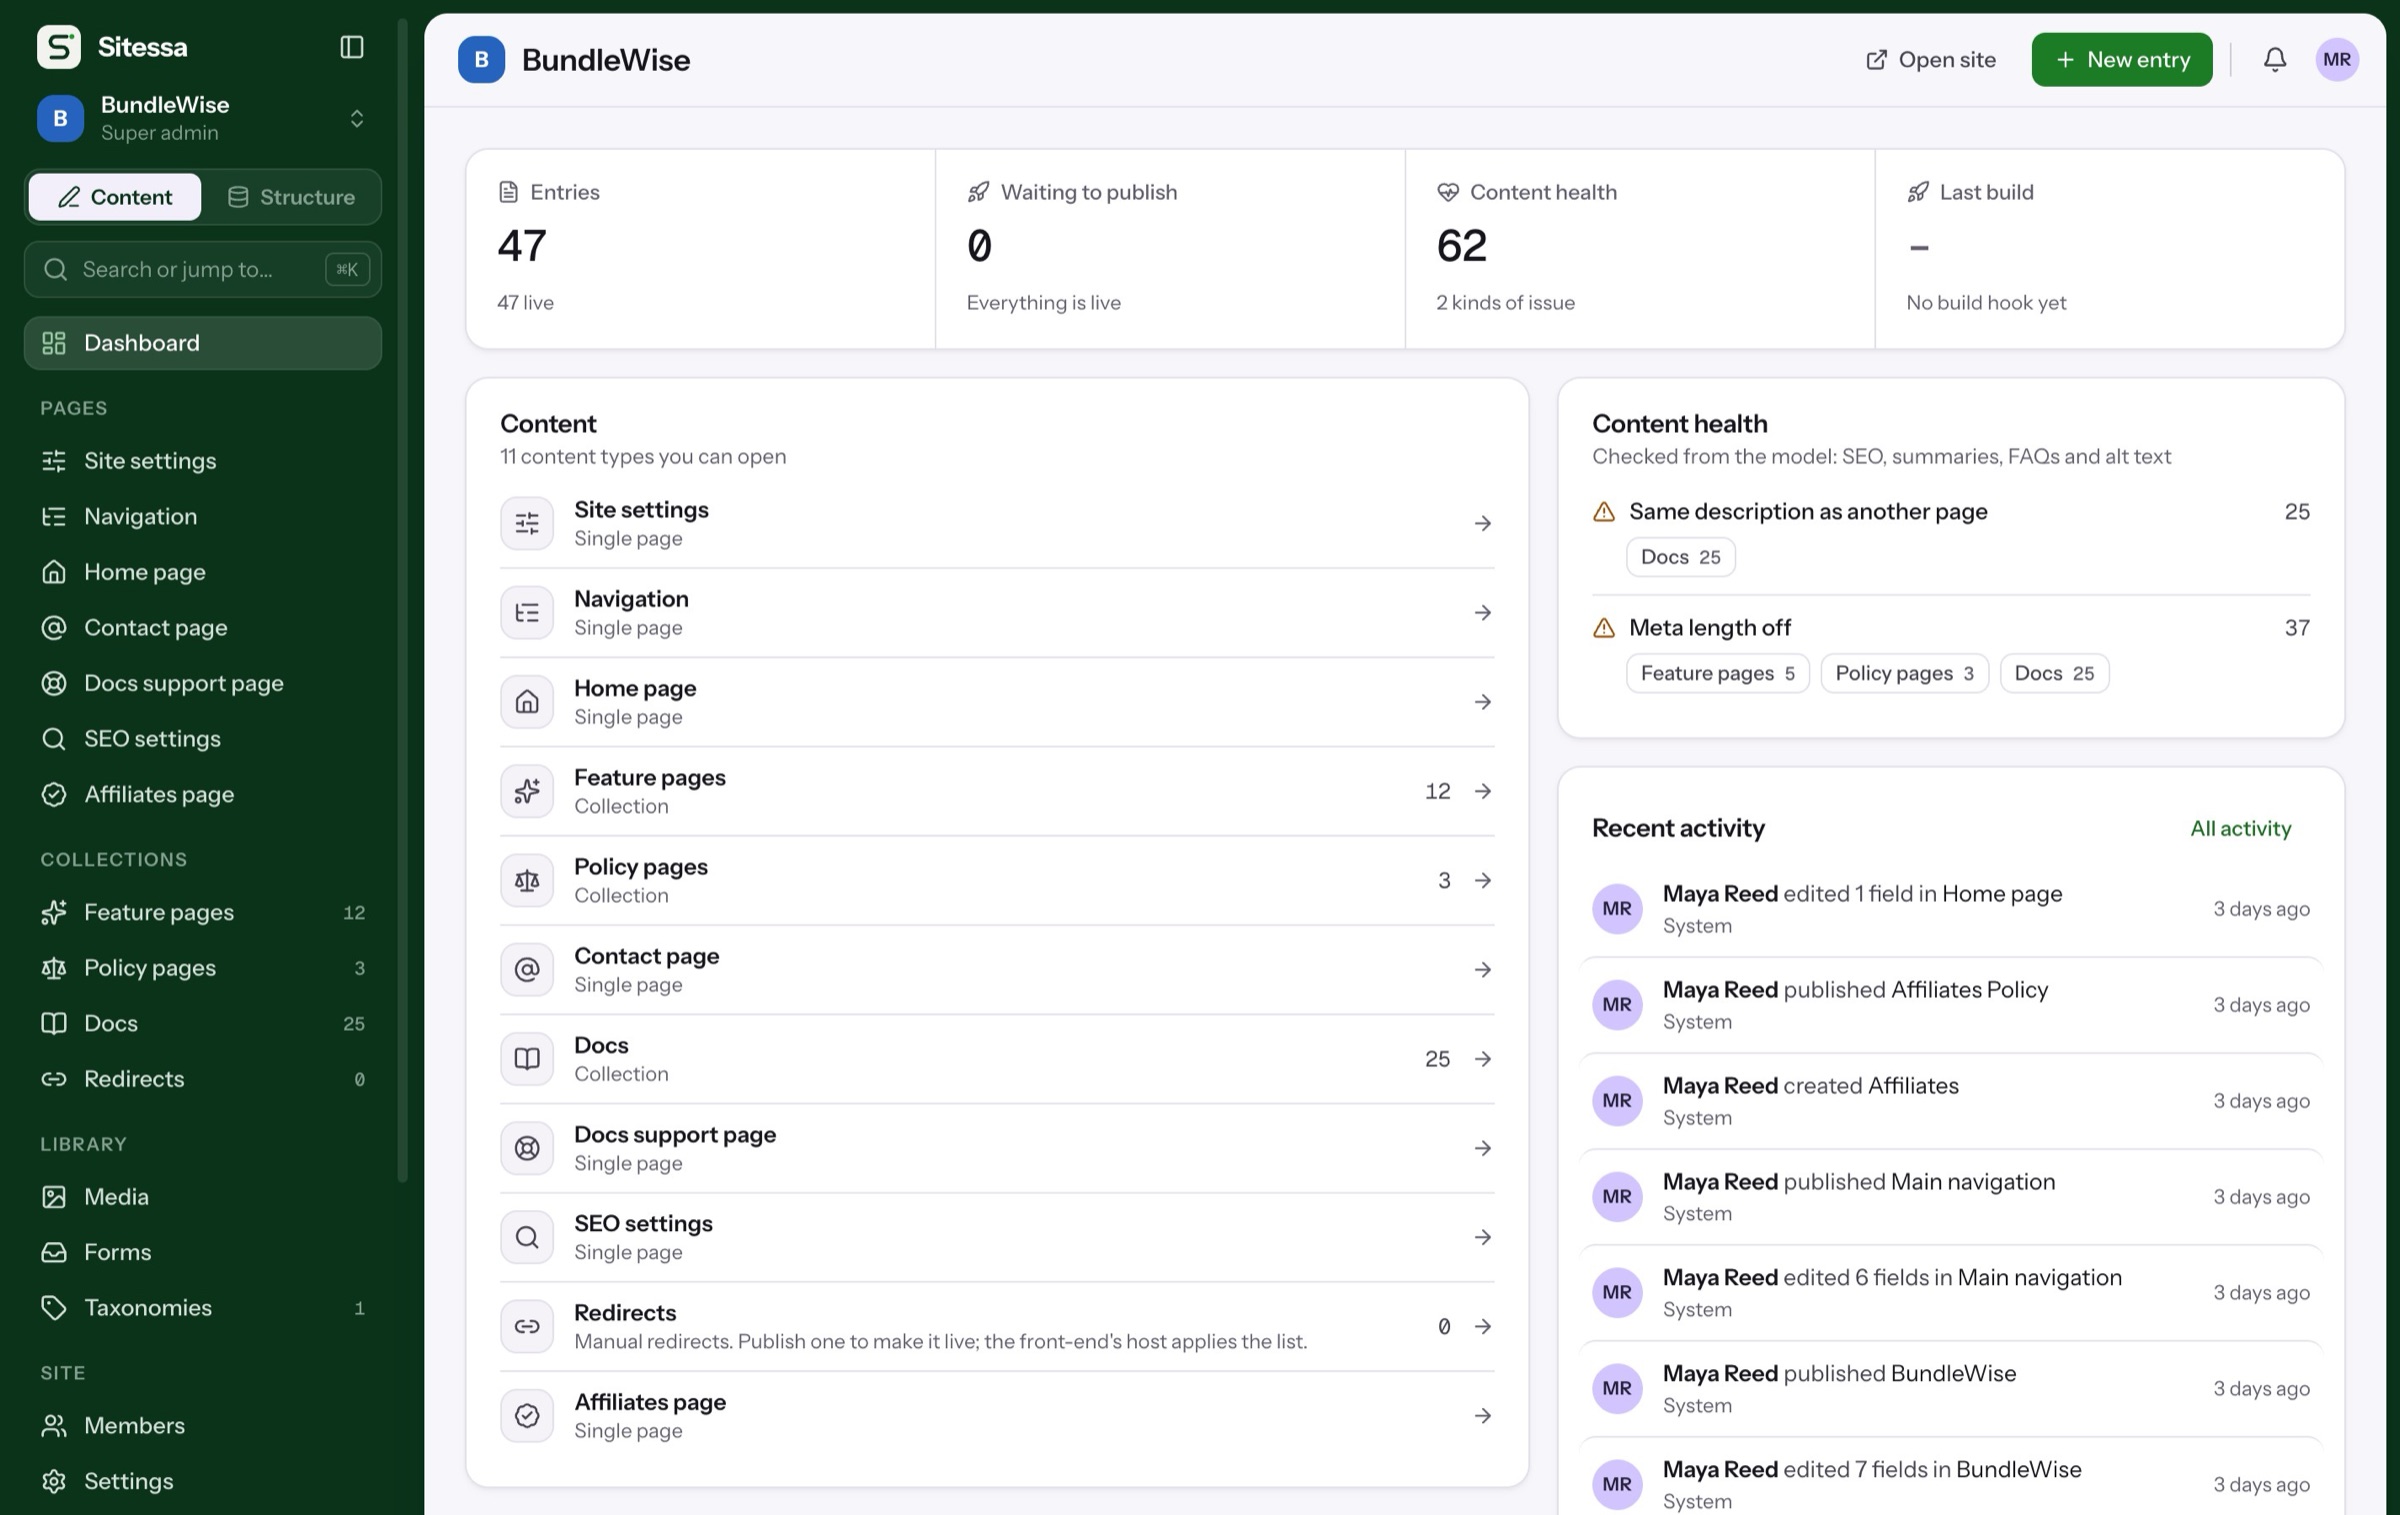
Task: Focus the Search or jump to field
Action: pyautogui.click(x=203, y=269)
